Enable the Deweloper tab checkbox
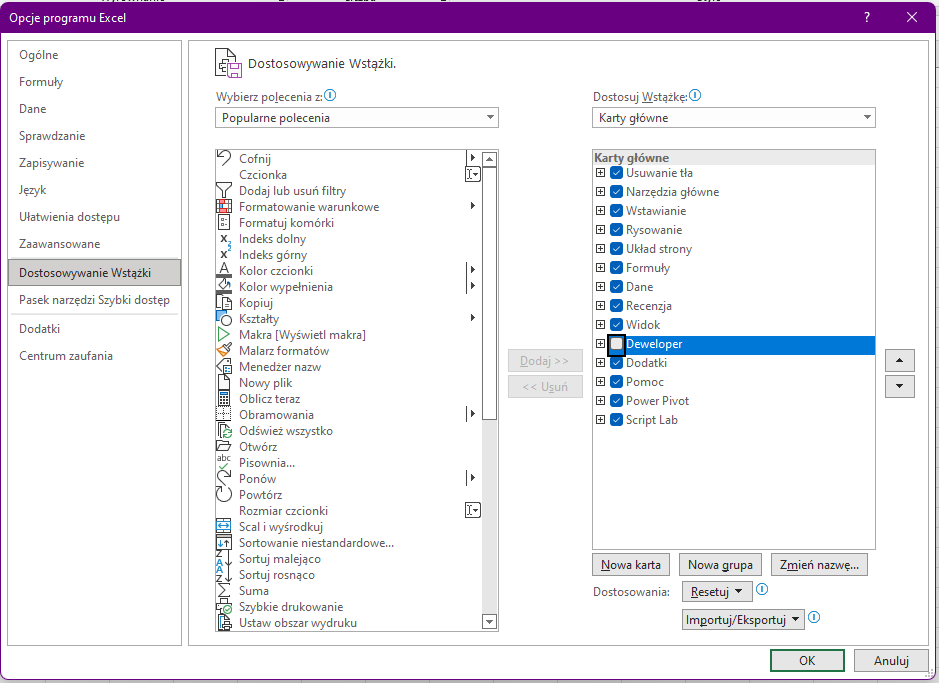Image resolution: width=939 pixels, height=683 pixels. click(616, 344)
